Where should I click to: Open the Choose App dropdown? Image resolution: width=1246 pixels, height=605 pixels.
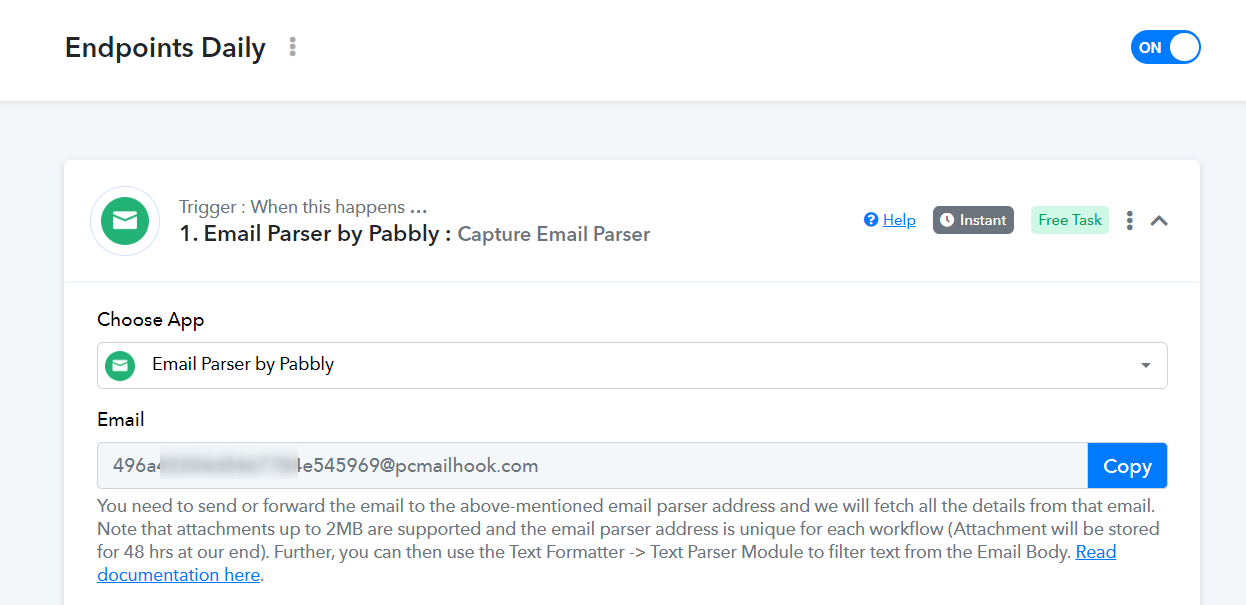click(x=632, y=366)
